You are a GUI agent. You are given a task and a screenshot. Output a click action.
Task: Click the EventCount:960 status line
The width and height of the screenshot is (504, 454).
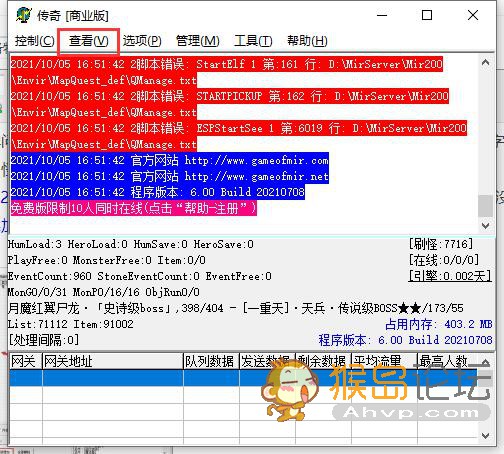pos(140,276)
